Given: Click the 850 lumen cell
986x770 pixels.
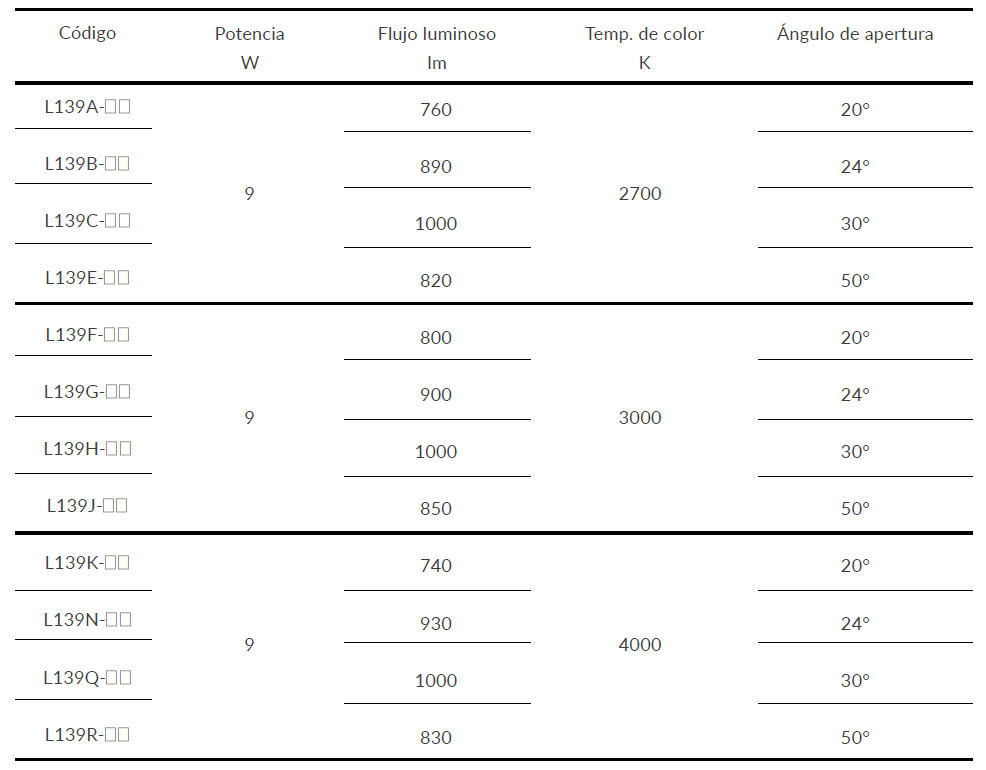Looking at the screenshot, I should coord(436,509).
